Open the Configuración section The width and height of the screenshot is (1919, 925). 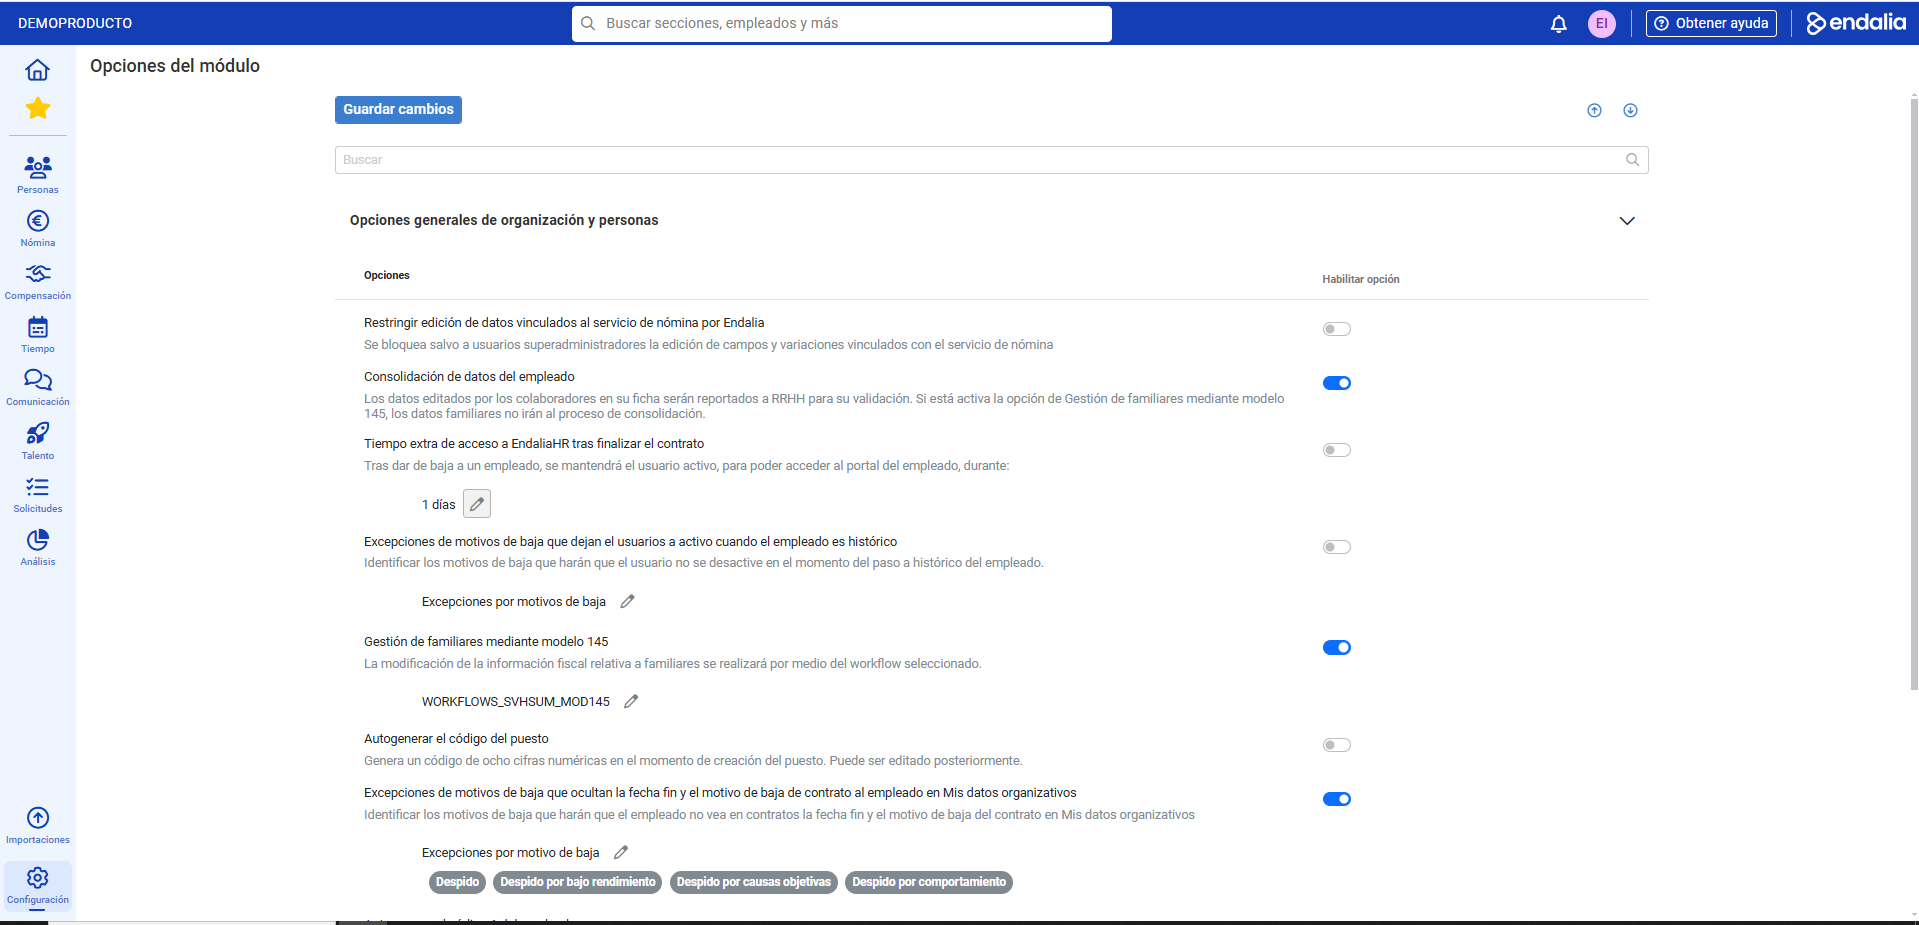[37, 886]
